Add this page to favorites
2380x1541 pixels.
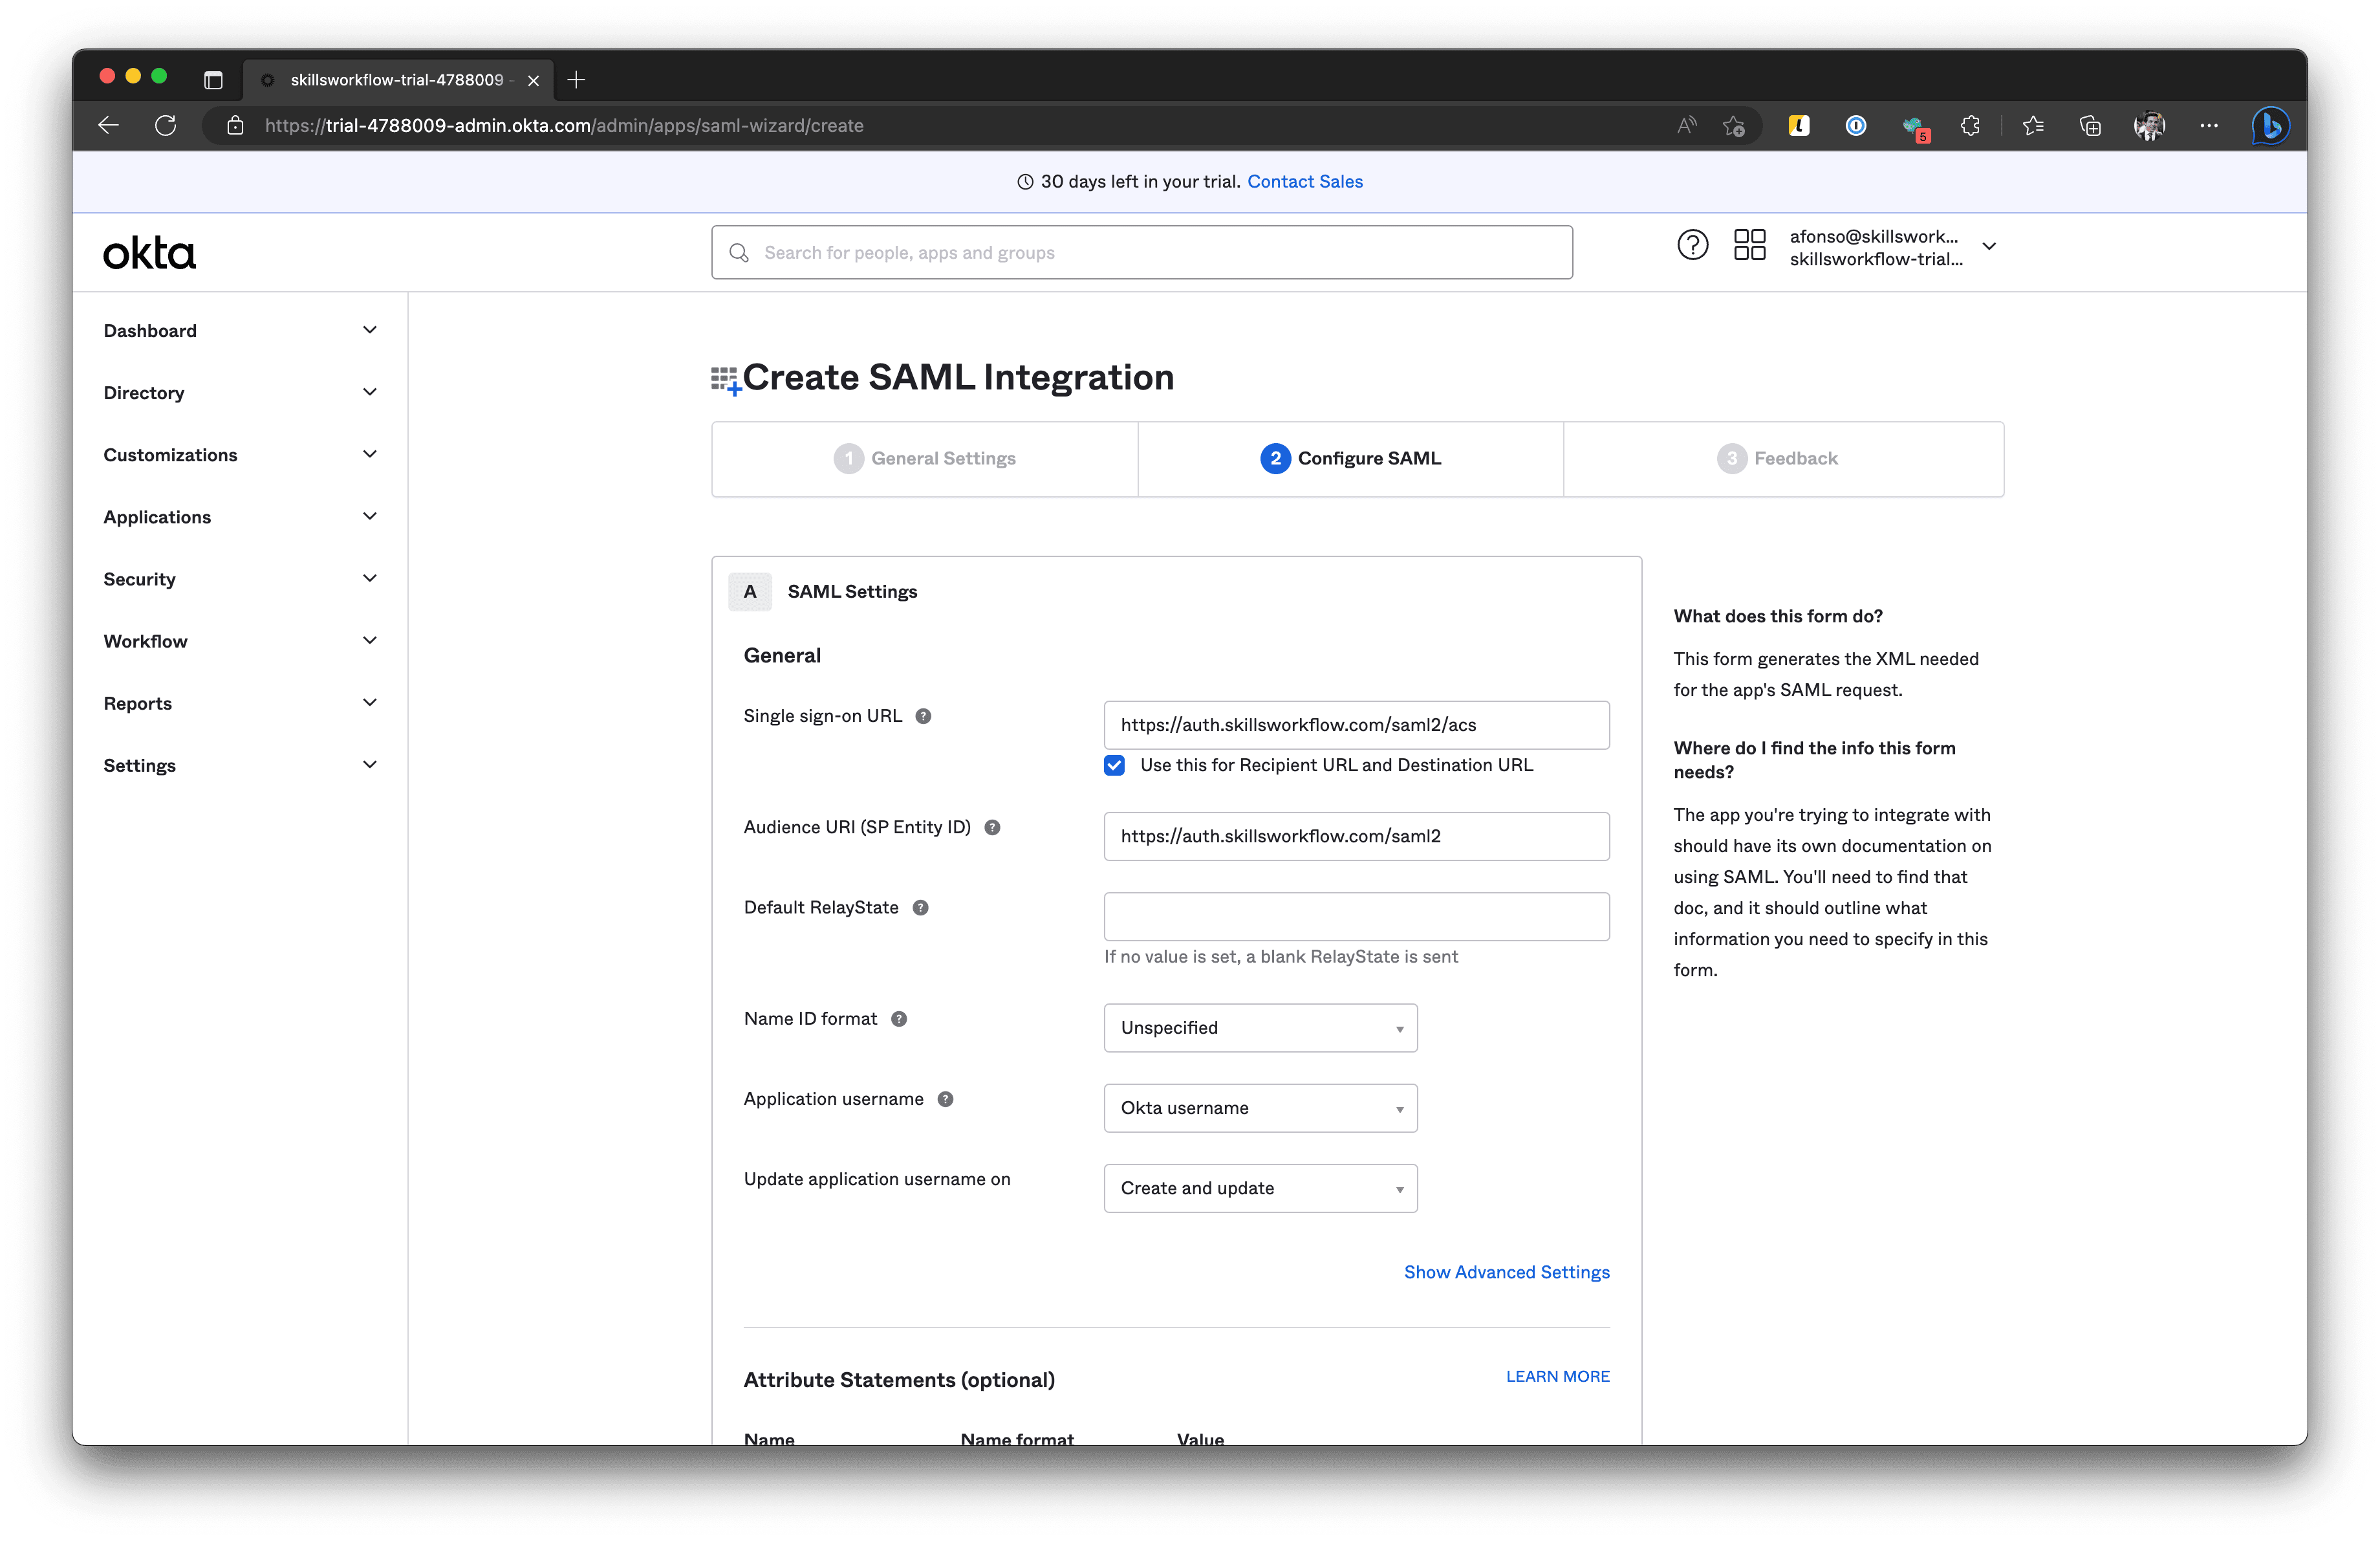pyautogui.click(x=1734, y=126)
